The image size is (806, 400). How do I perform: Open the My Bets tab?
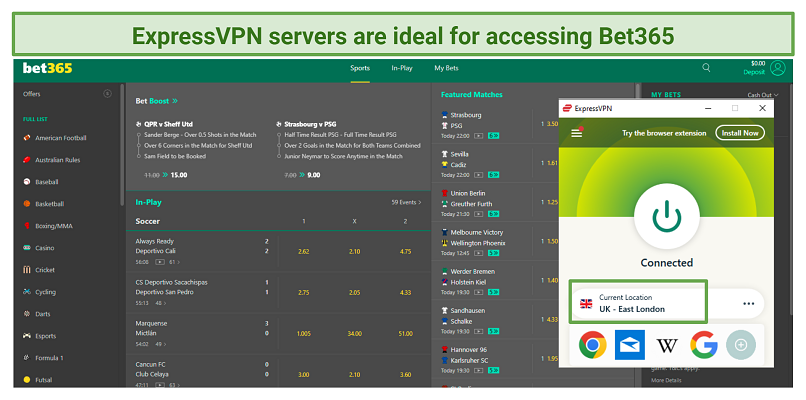pyautogui.click(x=446, y=68)
